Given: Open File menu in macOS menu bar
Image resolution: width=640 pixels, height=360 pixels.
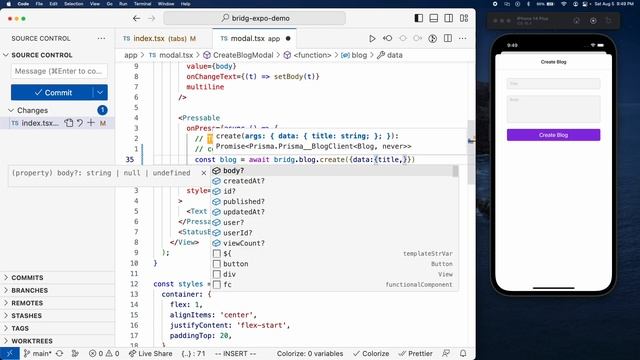Looking at the screenshot, I should click(39, 4).
